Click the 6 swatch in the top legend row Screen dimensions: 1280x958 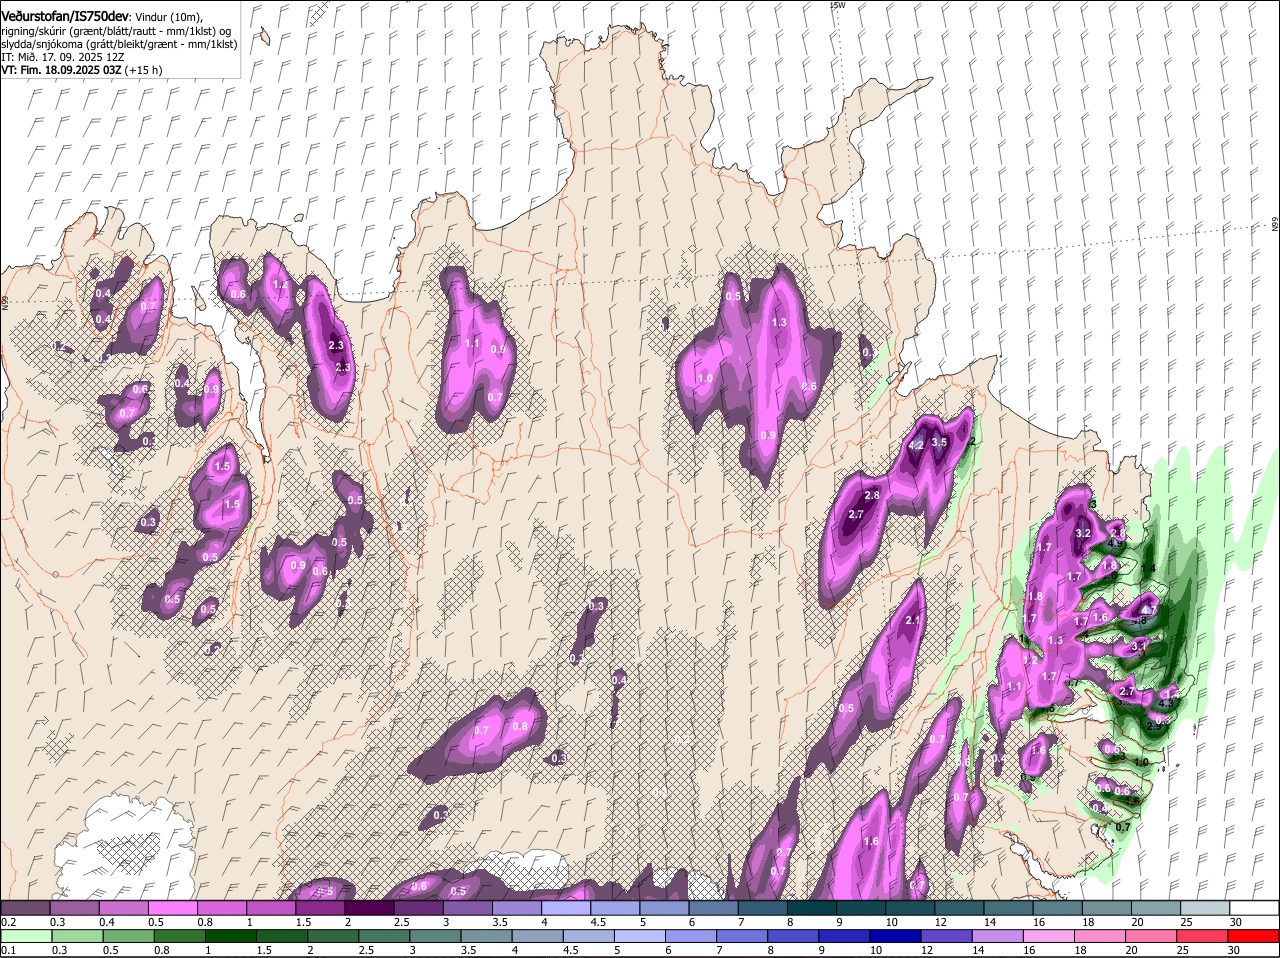(714, 908)
